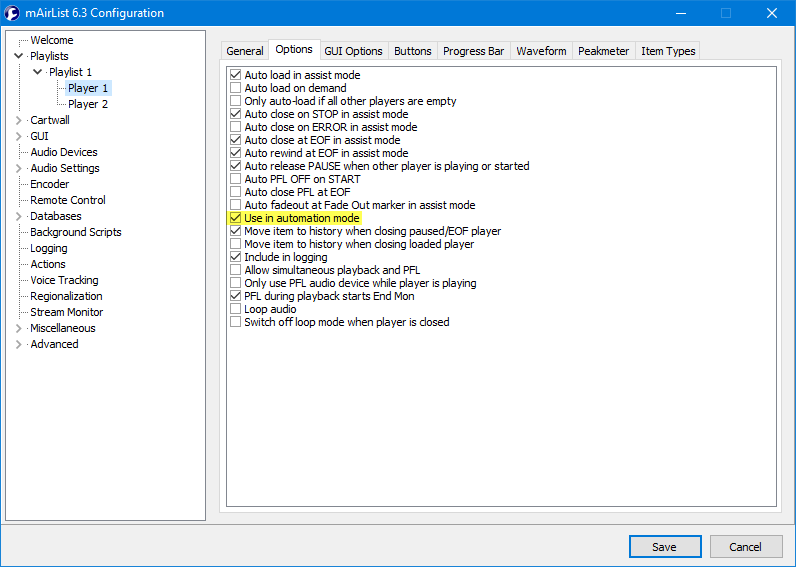
Task: Enable the Loop audio option
Action: 235,309
